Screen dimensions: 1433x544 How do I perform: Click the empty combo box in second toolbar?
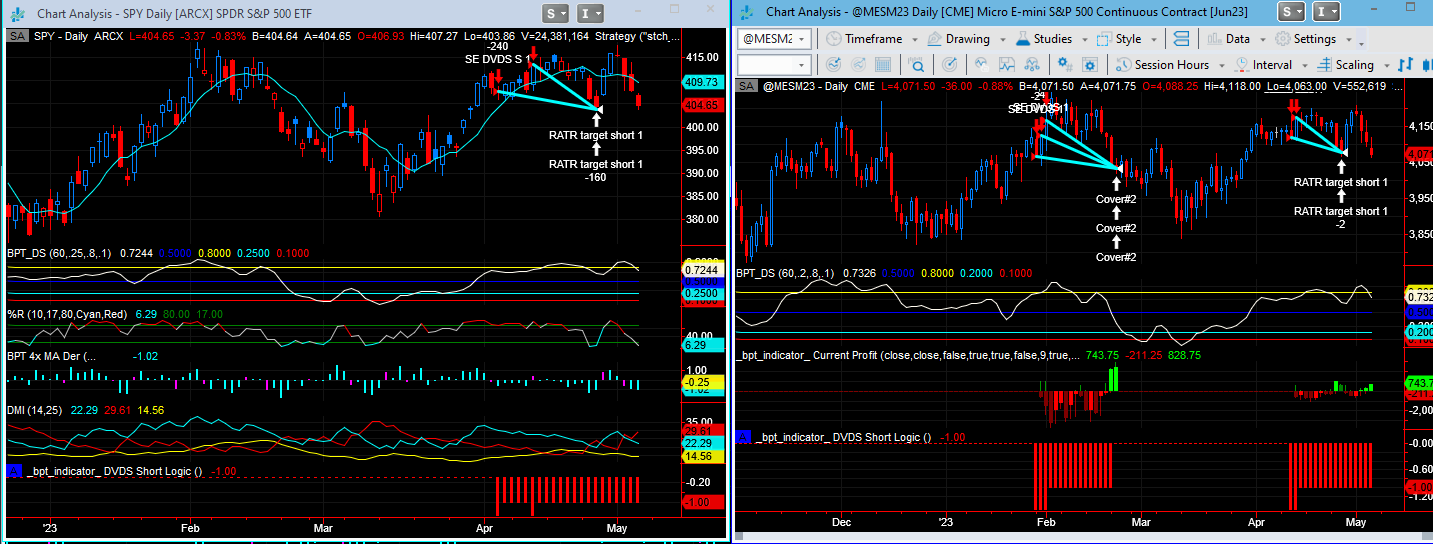pos(775,65)
